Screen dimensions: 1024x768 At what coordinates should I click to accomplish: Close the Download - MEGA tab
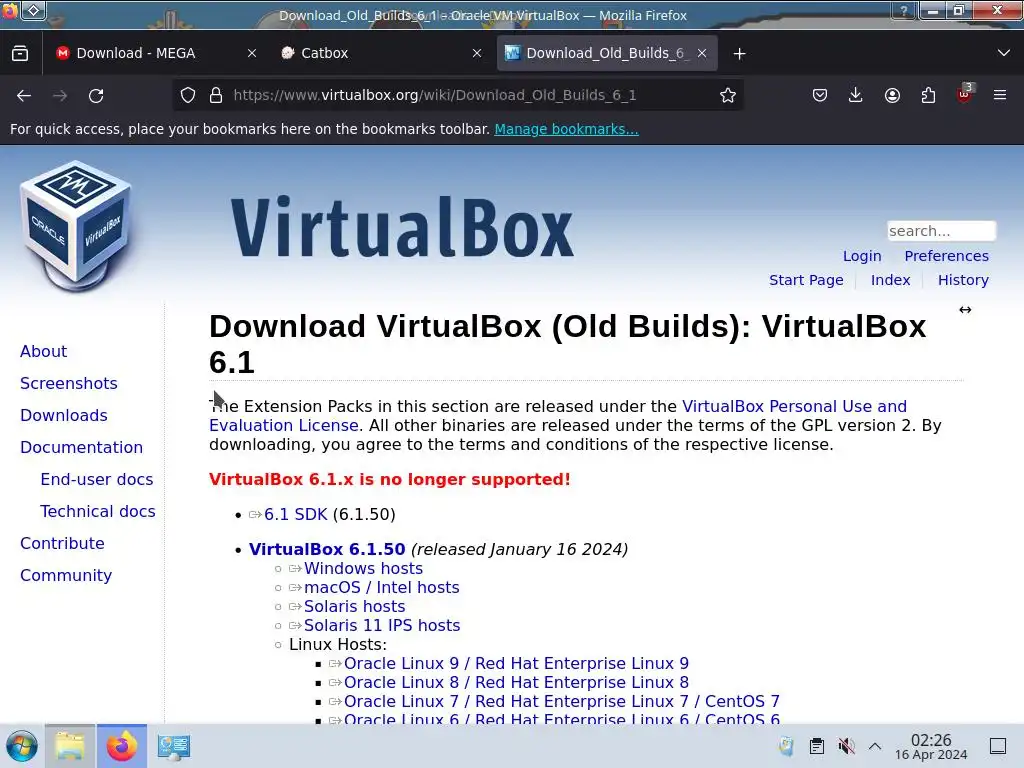click(x=252, y=54)
